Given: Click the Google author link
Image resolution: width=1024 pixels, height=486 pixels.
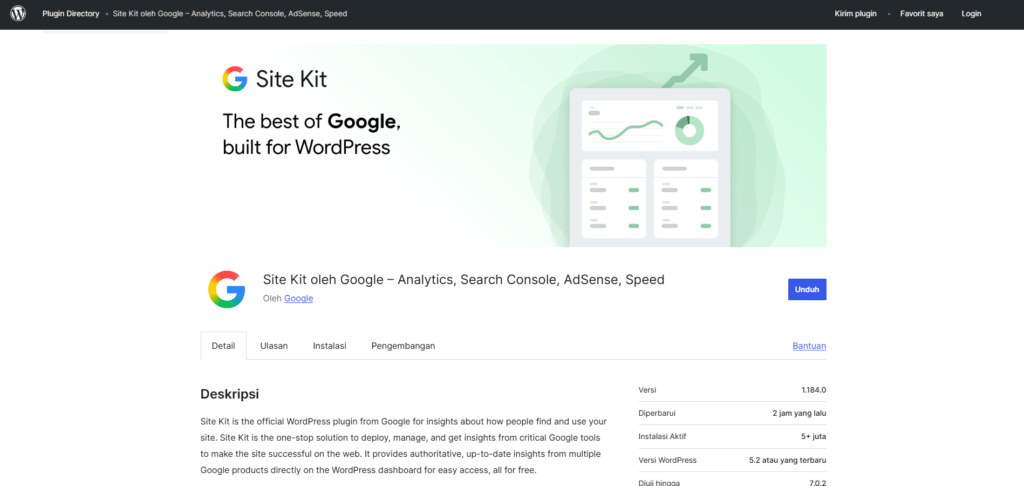Looking at the screenshot, I should coord(298,299).
